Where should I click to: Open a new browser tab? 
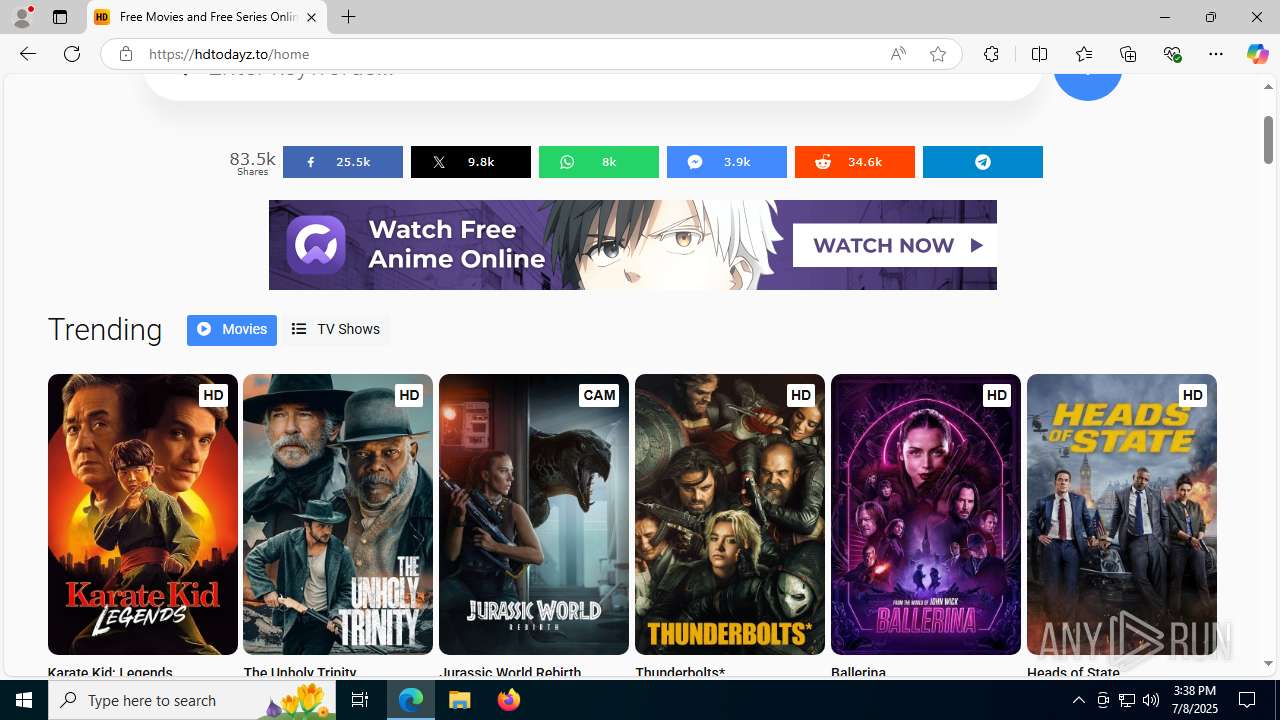tap(349, 17)
